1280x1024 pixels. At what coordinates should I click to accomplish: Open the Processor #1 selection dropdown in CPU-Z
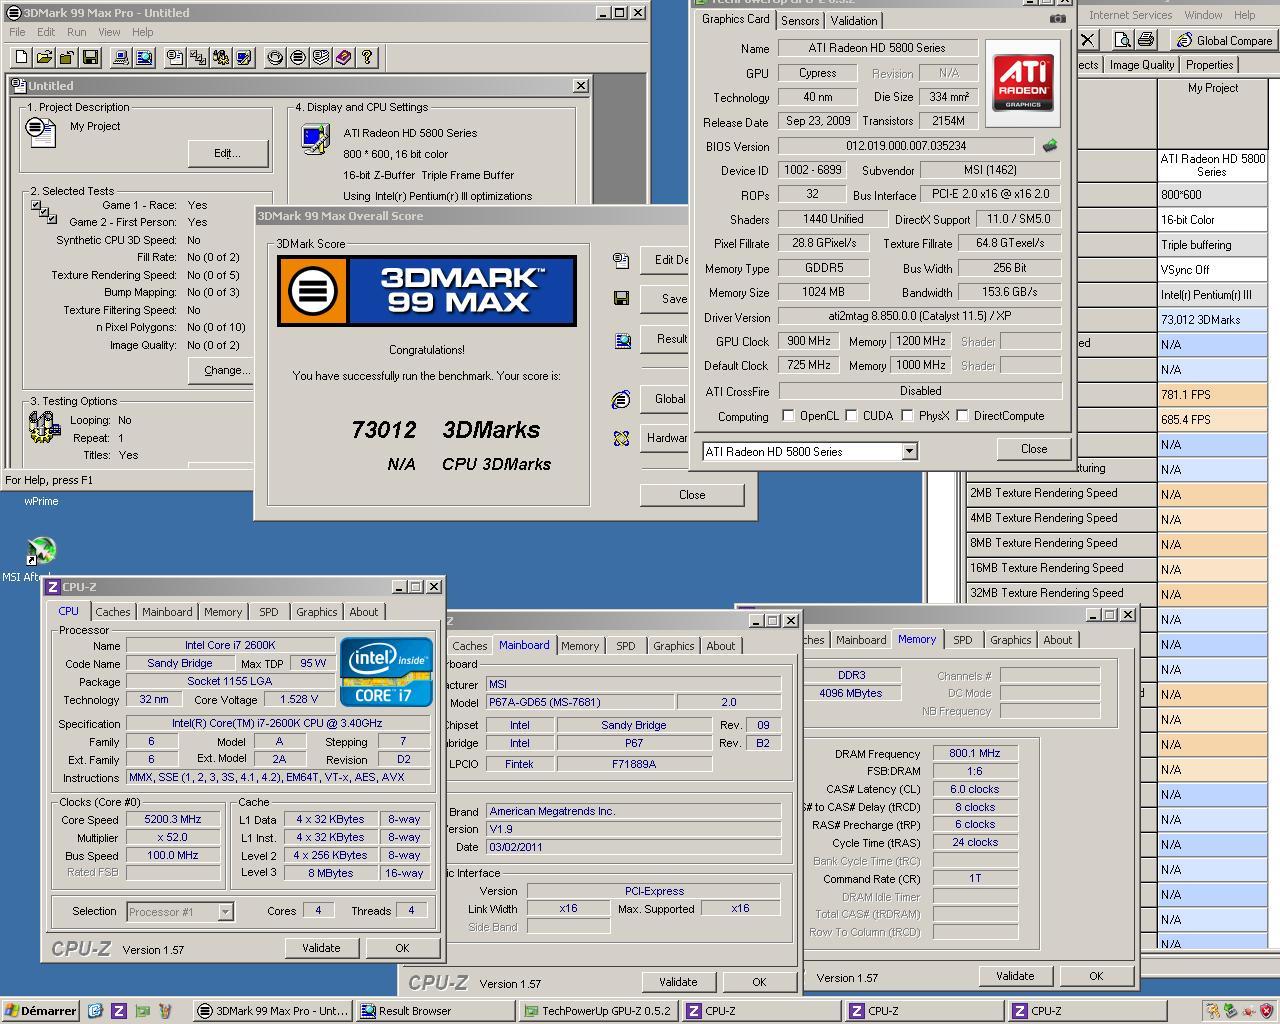225,911
